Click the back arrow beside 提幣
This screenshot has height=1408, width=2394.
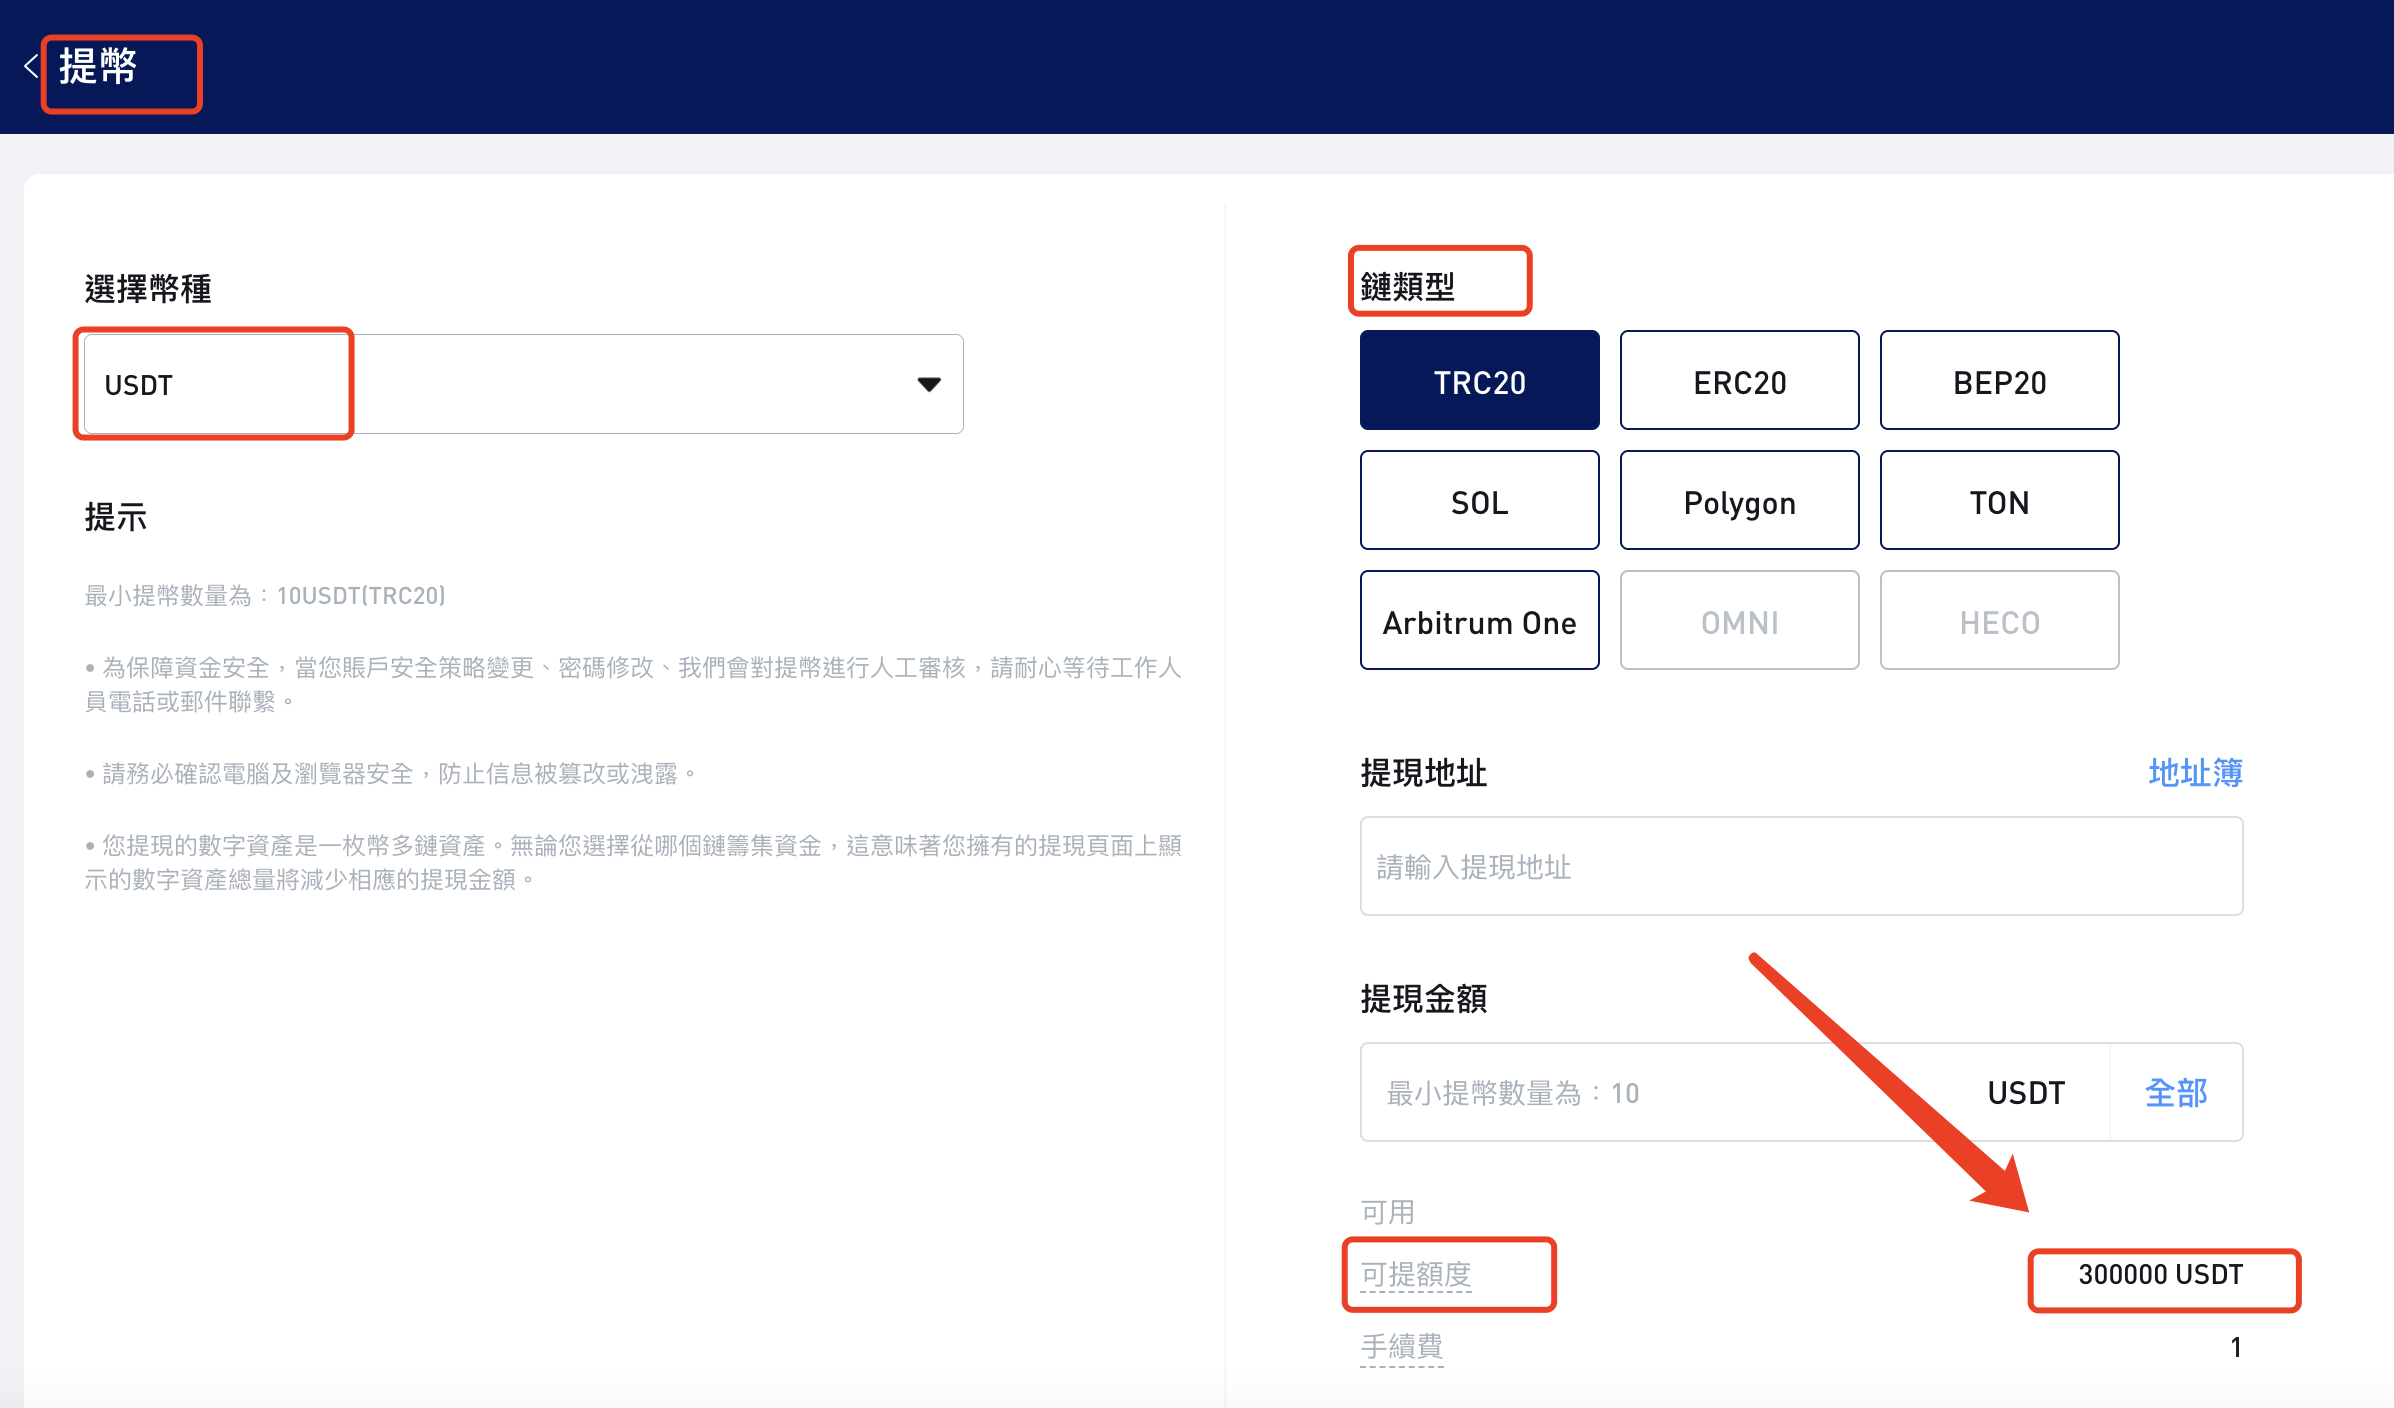click(30, 67)
